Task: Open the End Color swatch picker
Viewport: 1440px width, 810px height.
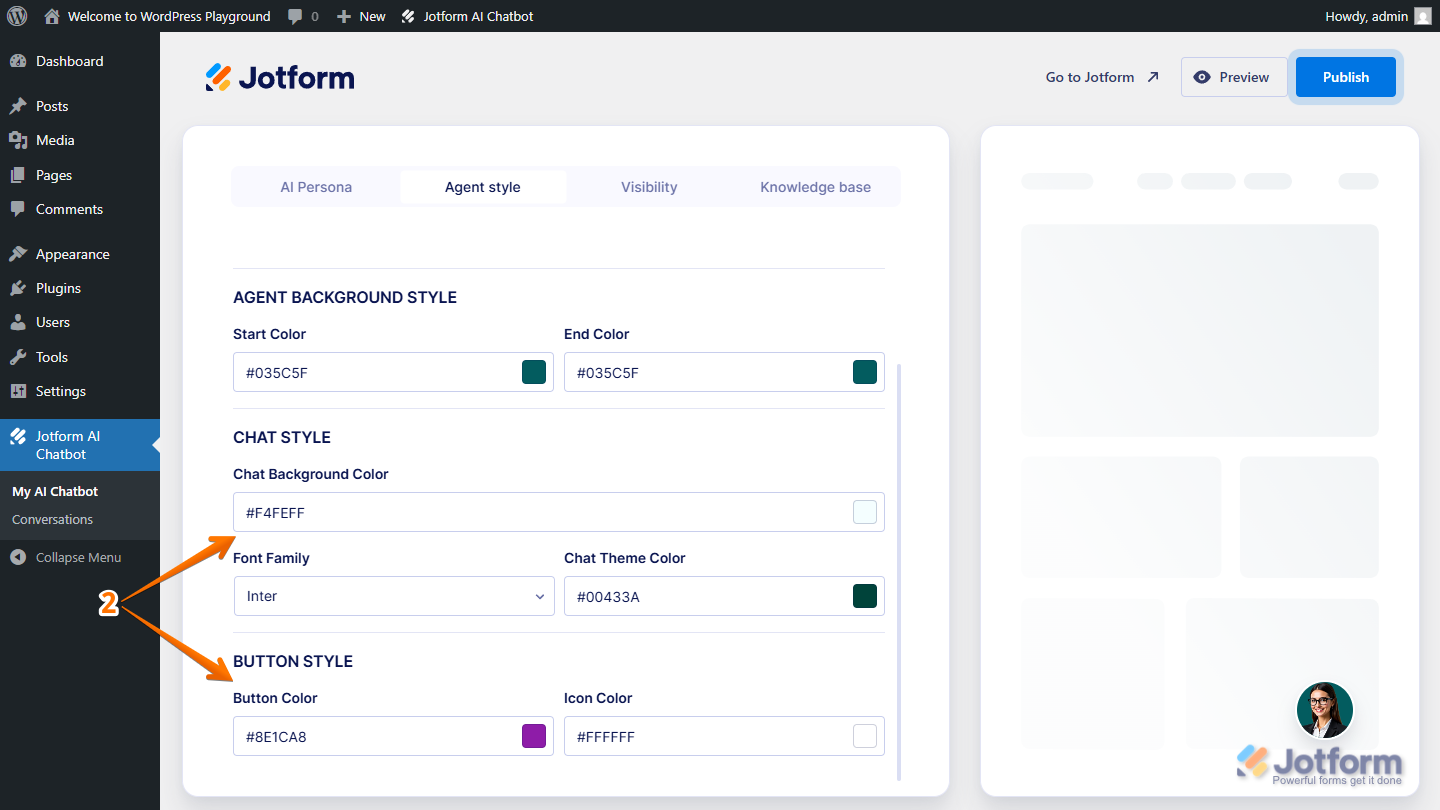Action: 865,372
